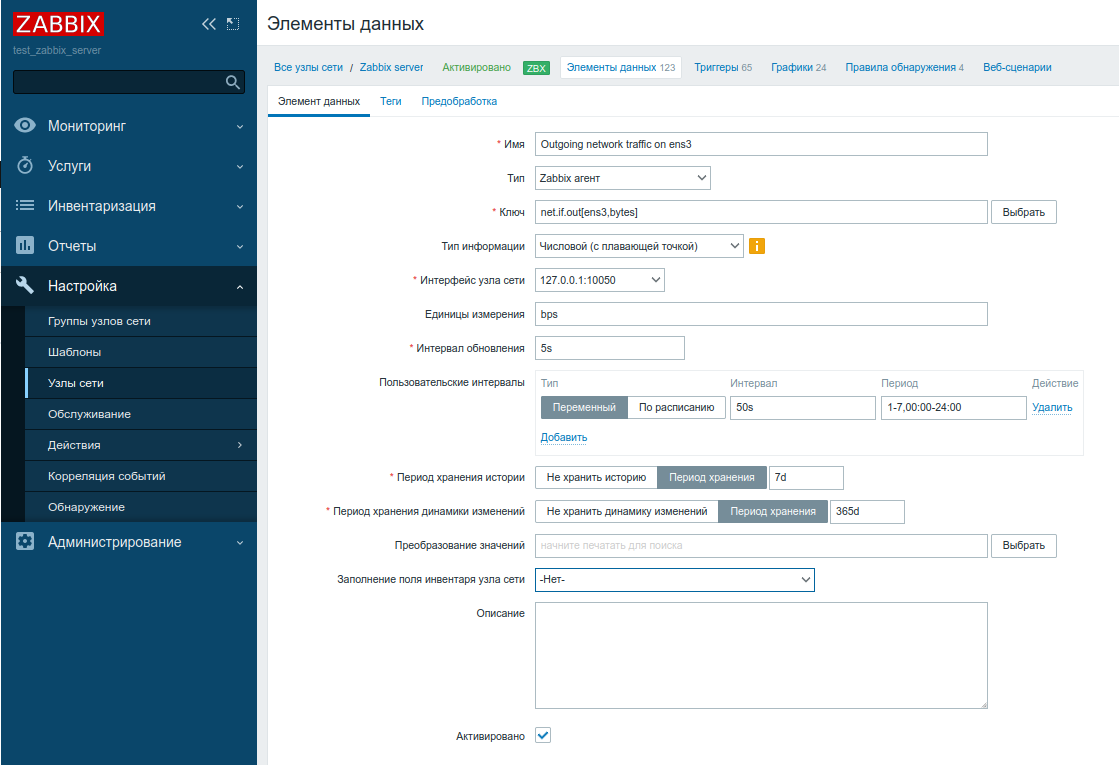Open Триггеры 65 tab
This screenshot has height=765, width=1119.
[x=723, y=67]
